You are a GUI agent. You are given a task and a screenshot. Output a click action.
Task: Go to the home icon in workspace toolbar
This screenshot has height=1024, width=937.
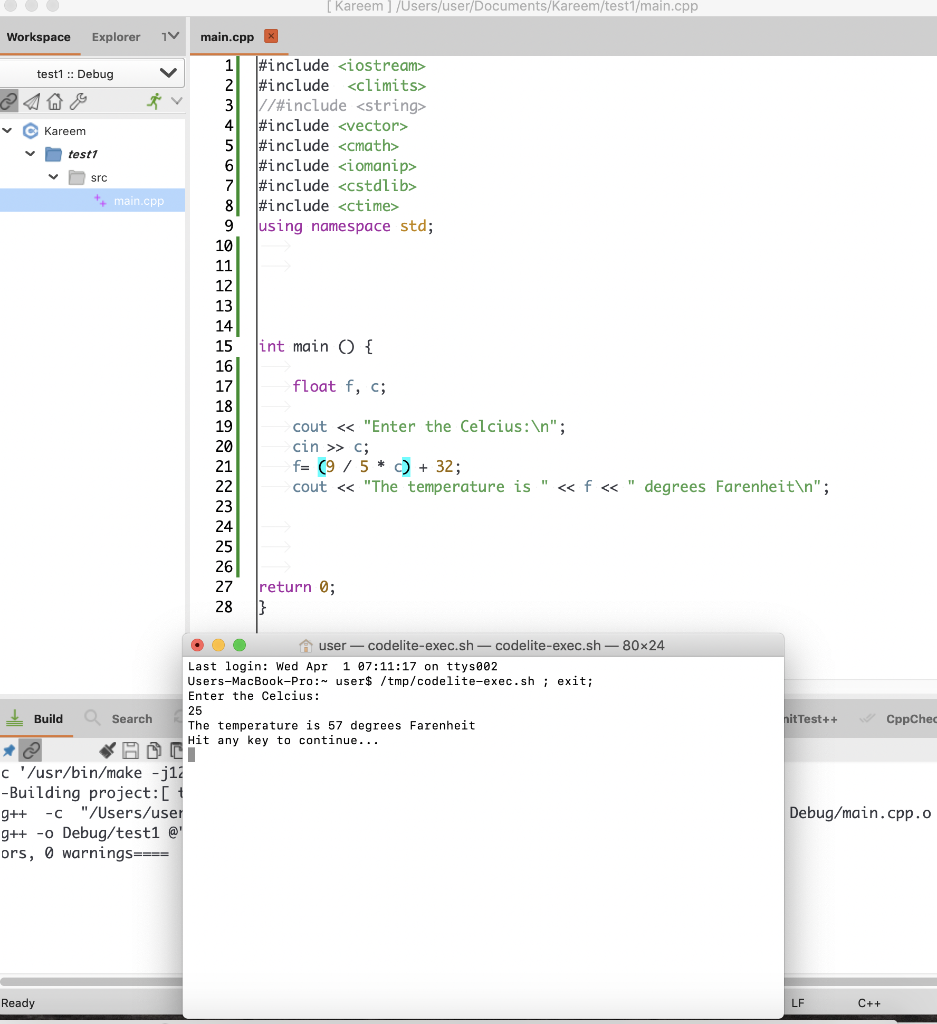(55, 101)
